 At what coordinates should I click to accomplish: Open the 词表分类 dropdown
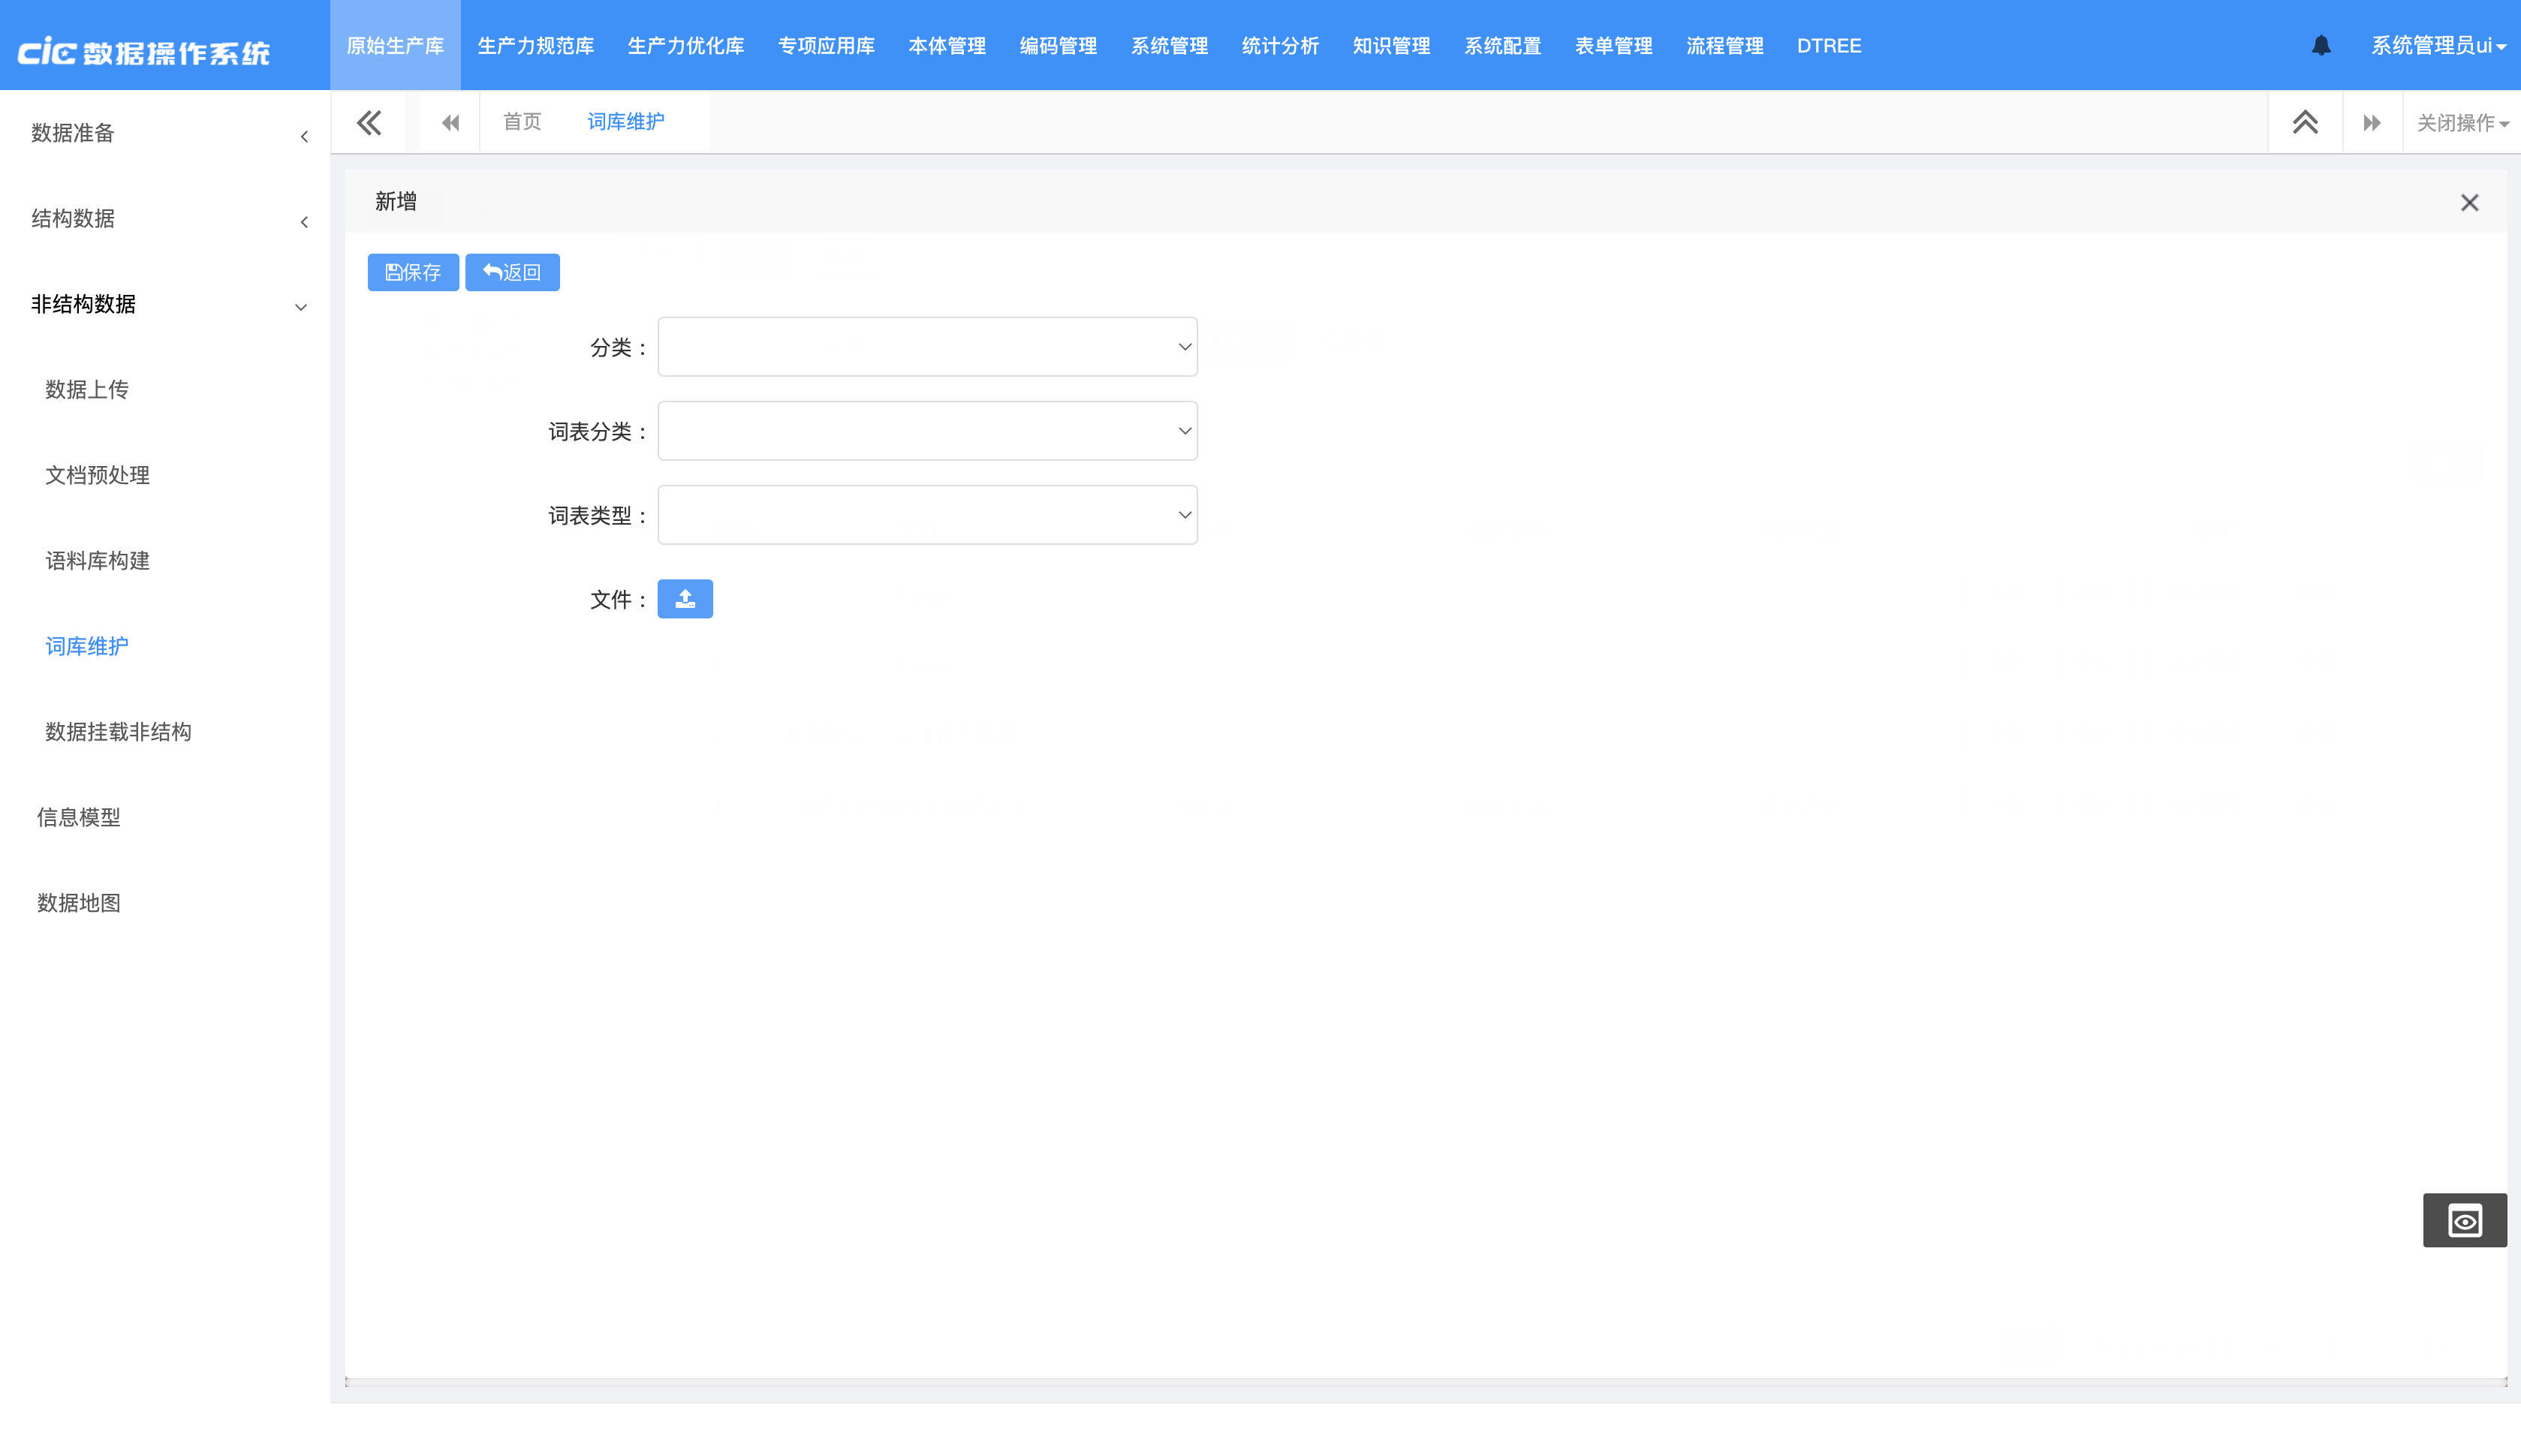pos(927,431)
